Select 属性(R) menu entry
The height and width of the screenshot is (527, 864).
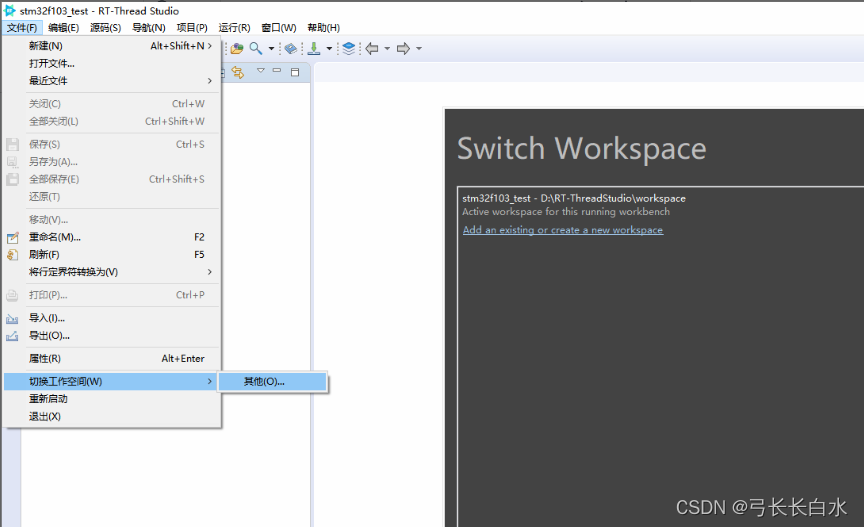[x=112, y=359]
